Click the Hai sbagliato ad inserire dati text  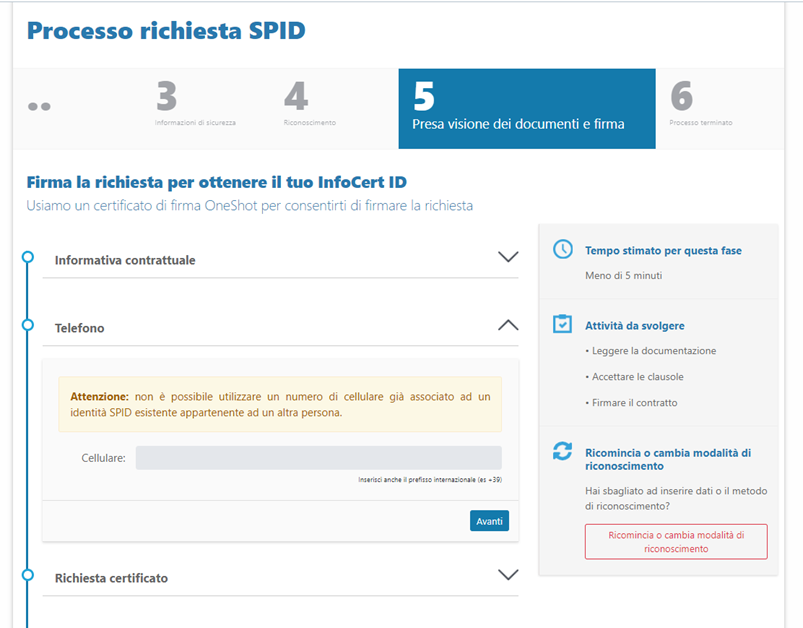pyautogui.click(x=676, y=498)
